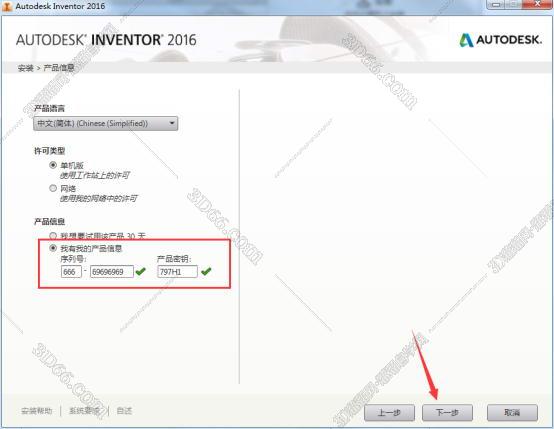This screenshot has height=429, width=554.
Task: Select the 单机版 standalone license radio button
Action: tap(53, 165)
